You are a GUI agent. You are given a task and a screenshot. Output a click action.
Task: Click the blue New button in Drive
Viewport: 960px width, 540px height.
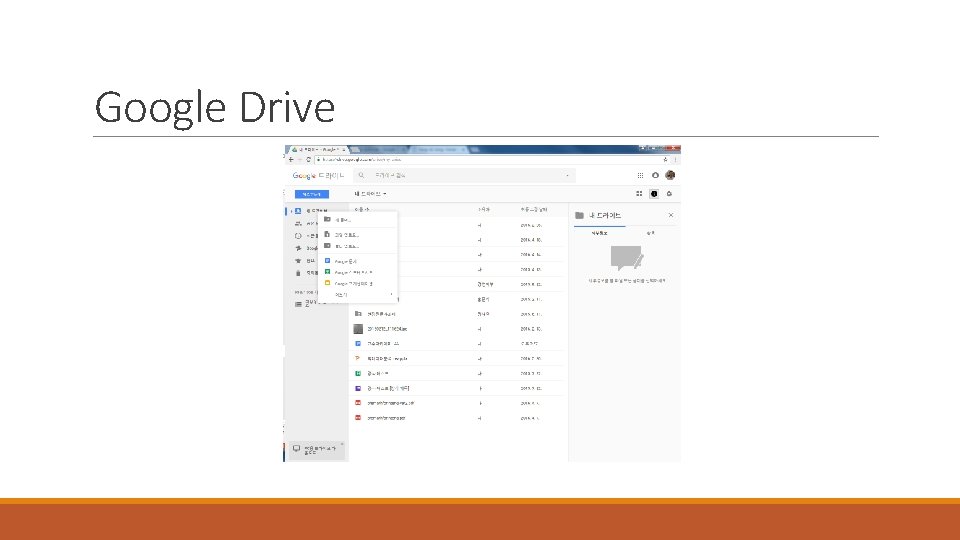[x=312, y=194]
